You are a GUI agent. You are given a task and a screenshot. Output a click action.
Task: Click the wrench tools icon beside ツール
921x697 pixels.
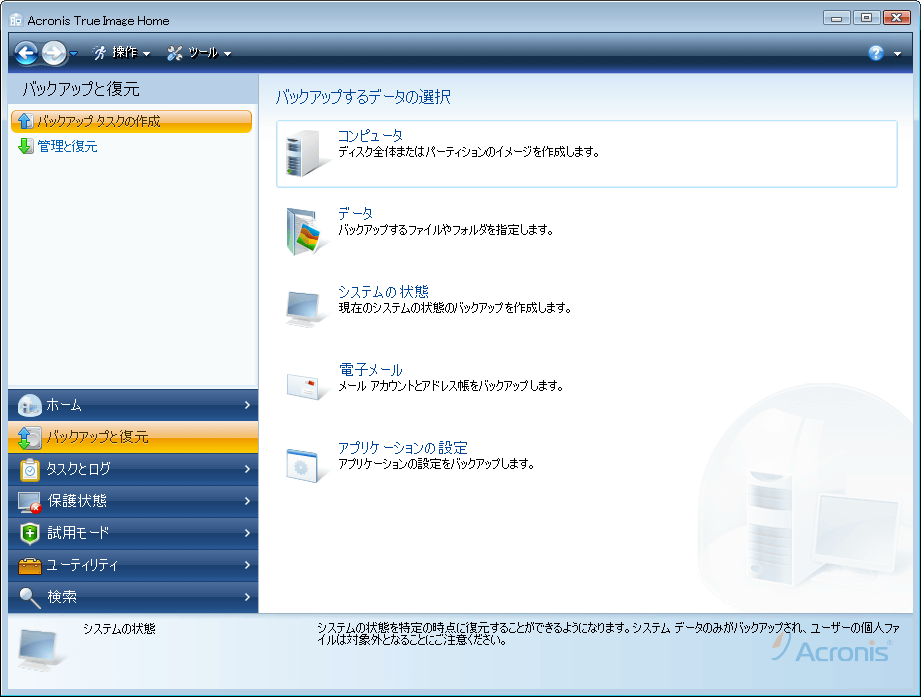click(x=174, y=53)
